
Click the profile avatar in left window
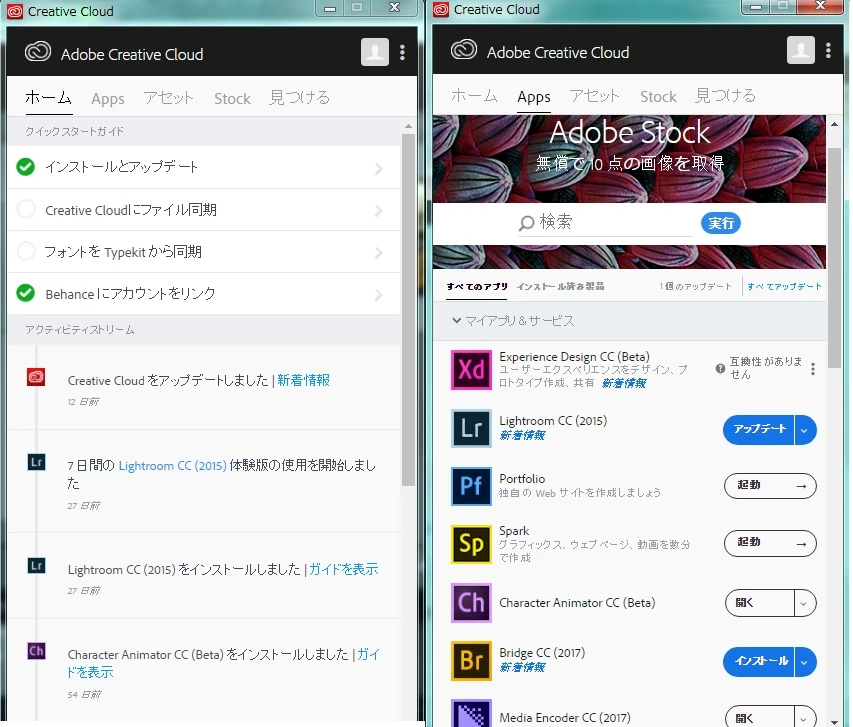pyautogui.click(x=375, y=52)
